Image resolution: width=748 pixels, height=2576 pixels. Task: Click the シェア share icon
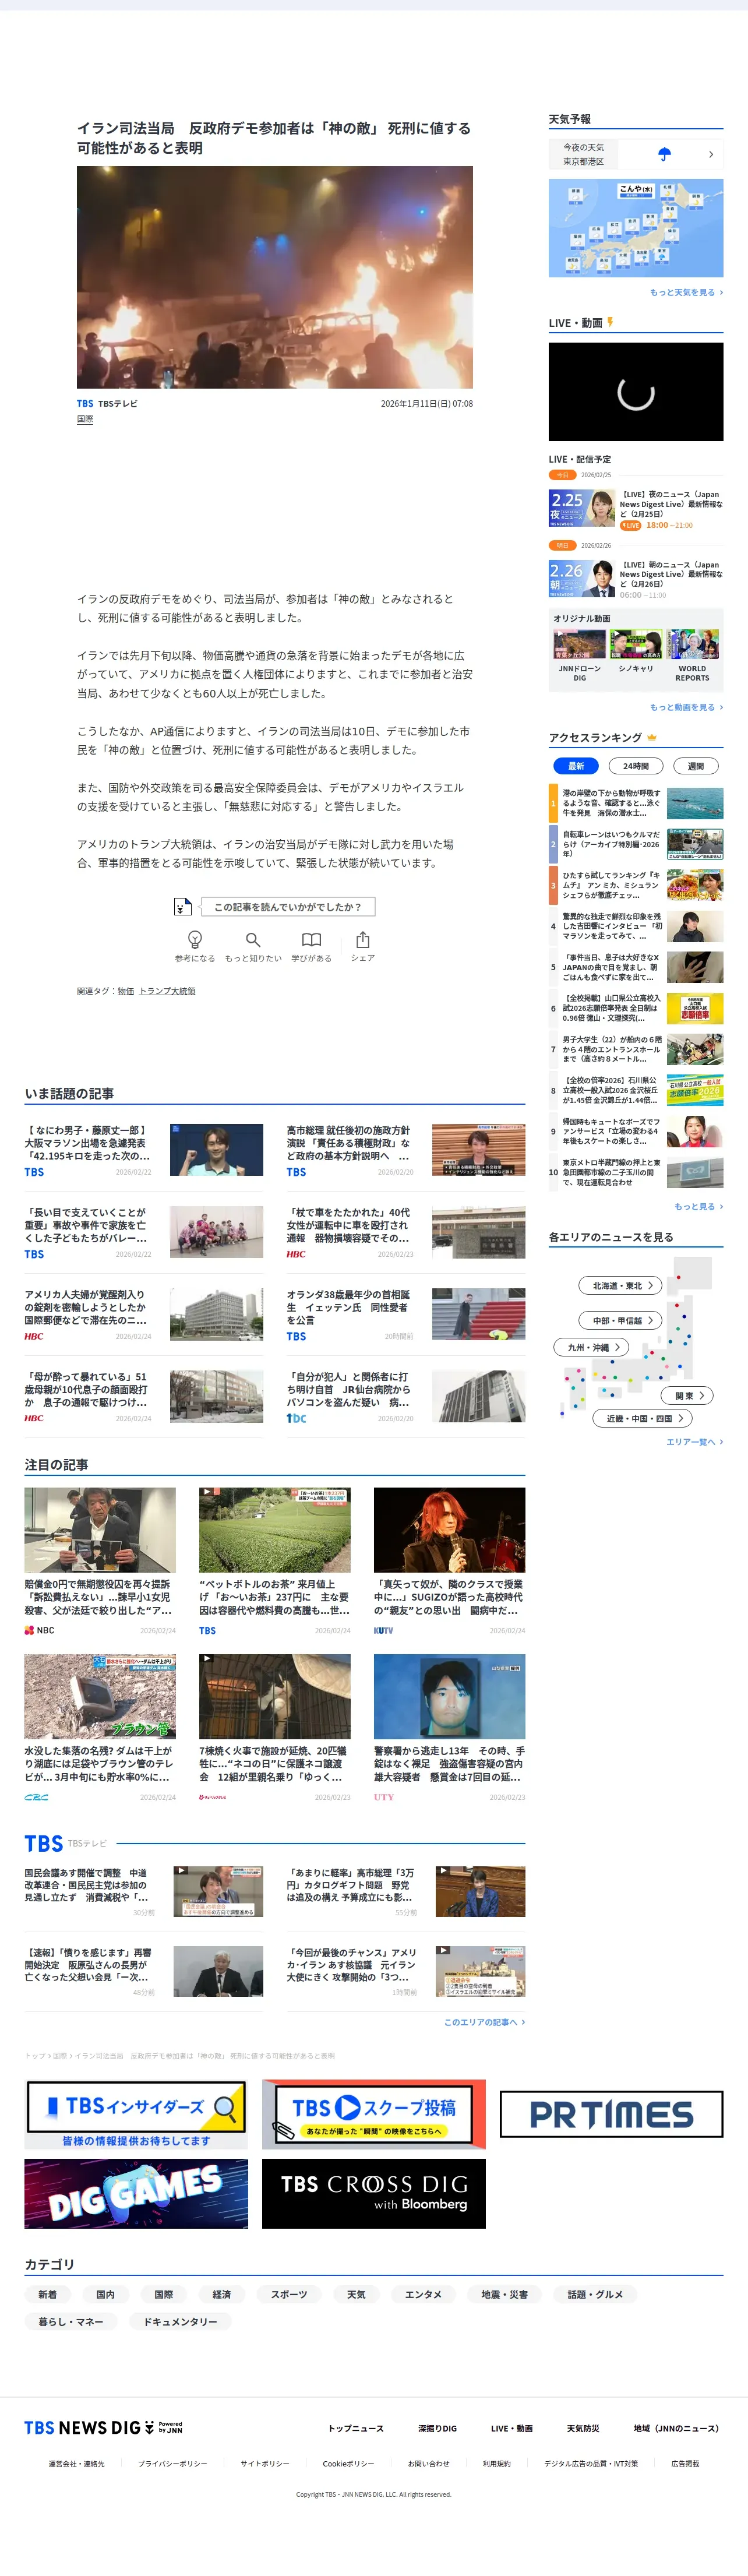click(x=363, y=939)
